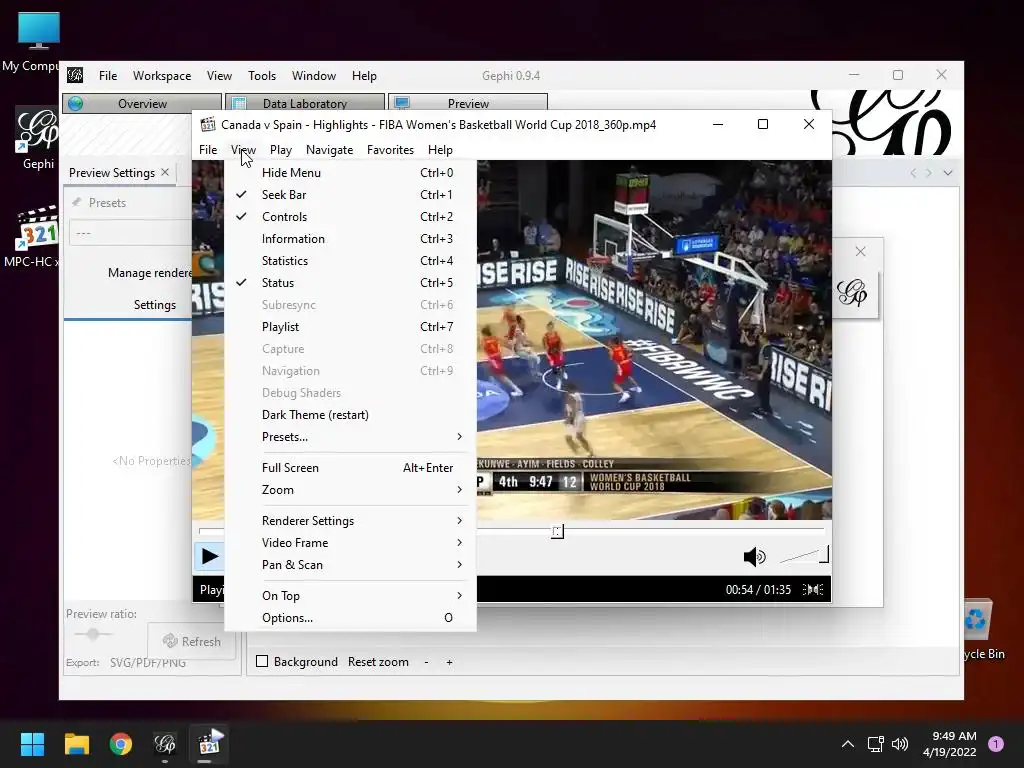Image resolution: width=1024 pixels, height=768 pixels.
Task: Switch to Gephi Data Laboratory tab
Action: pyautogui.click(x=304, y=103)
